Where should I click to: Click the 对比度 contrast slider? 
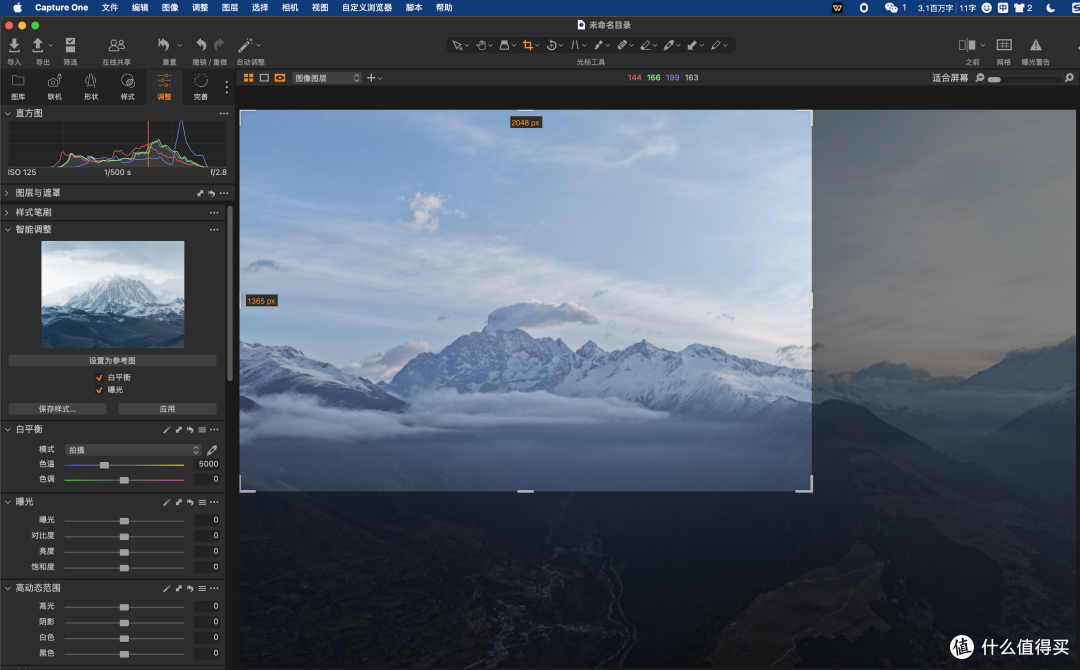124,536
